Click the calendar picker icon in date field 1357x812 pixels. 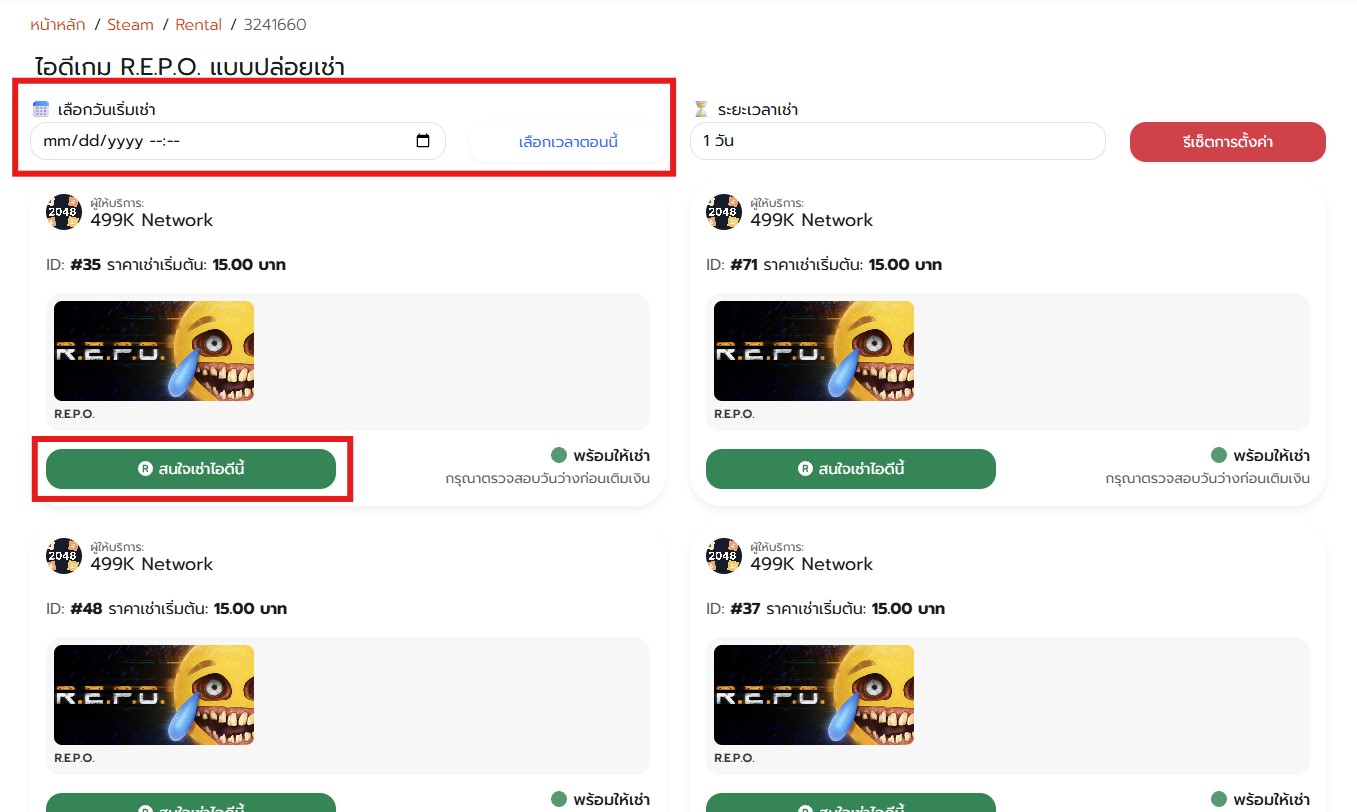click(423, 141)
